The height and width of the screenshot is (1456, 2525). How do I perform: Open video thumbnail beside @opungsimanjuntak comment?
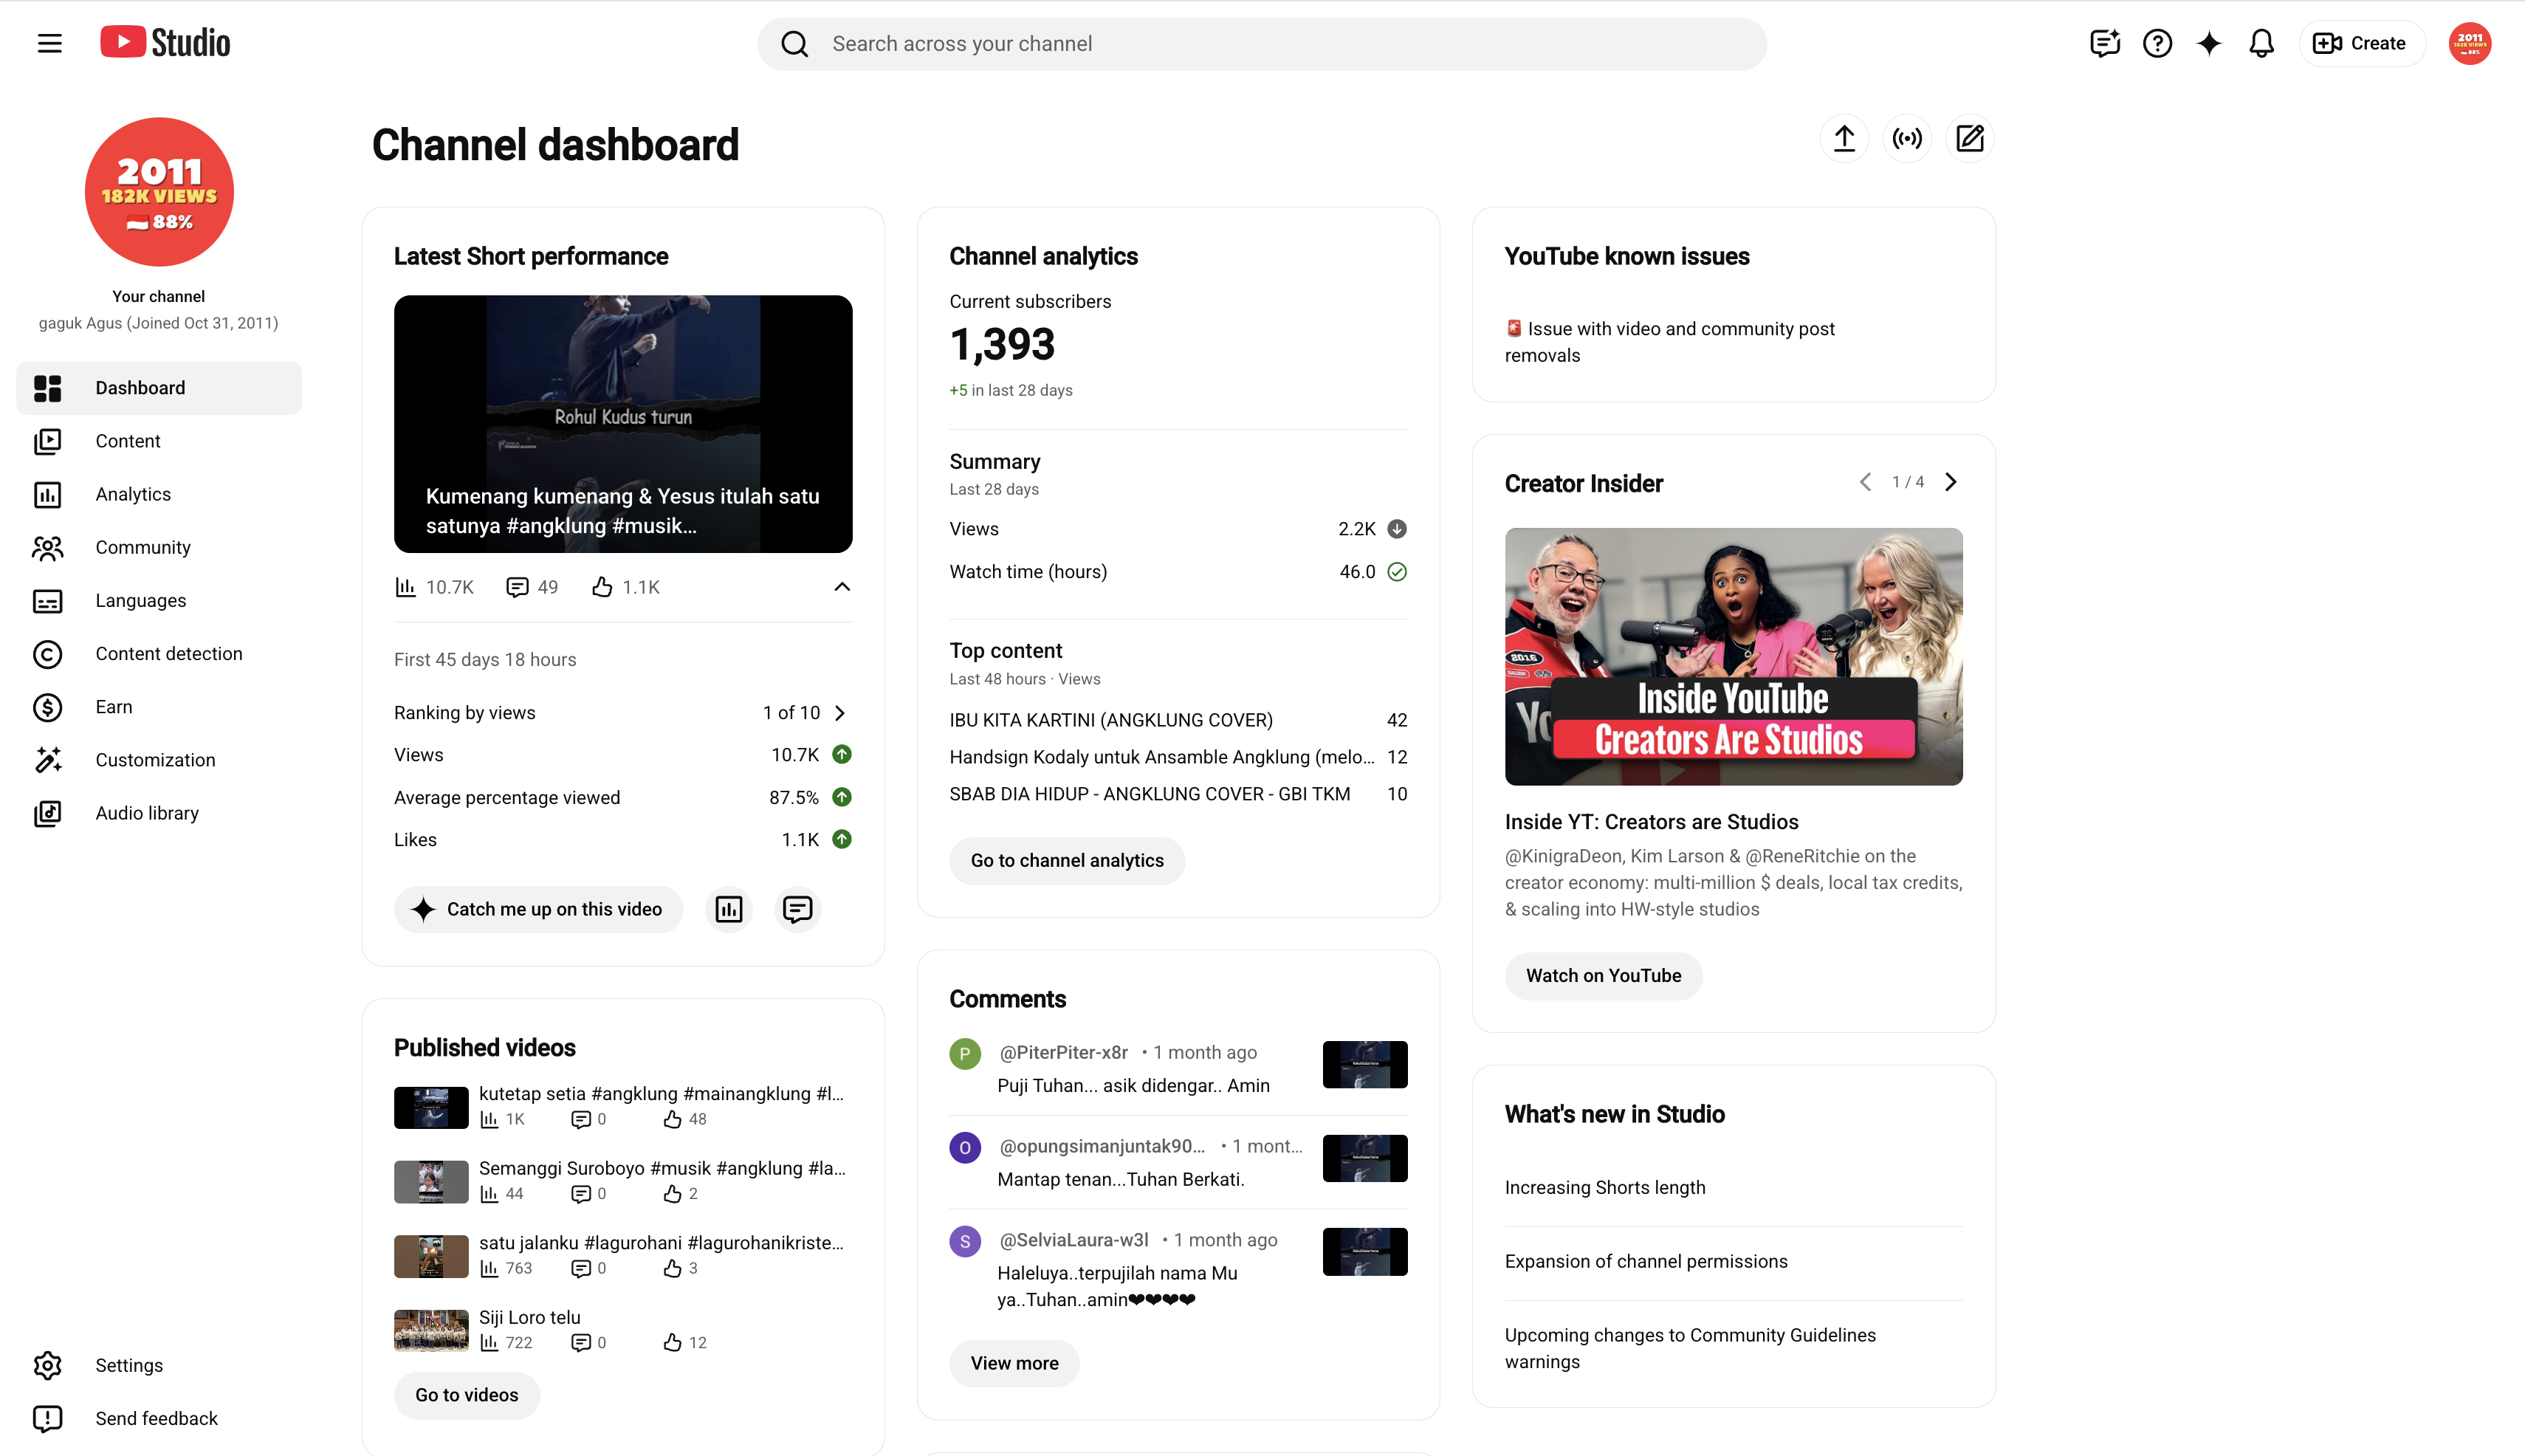tap(1365, 1158)
